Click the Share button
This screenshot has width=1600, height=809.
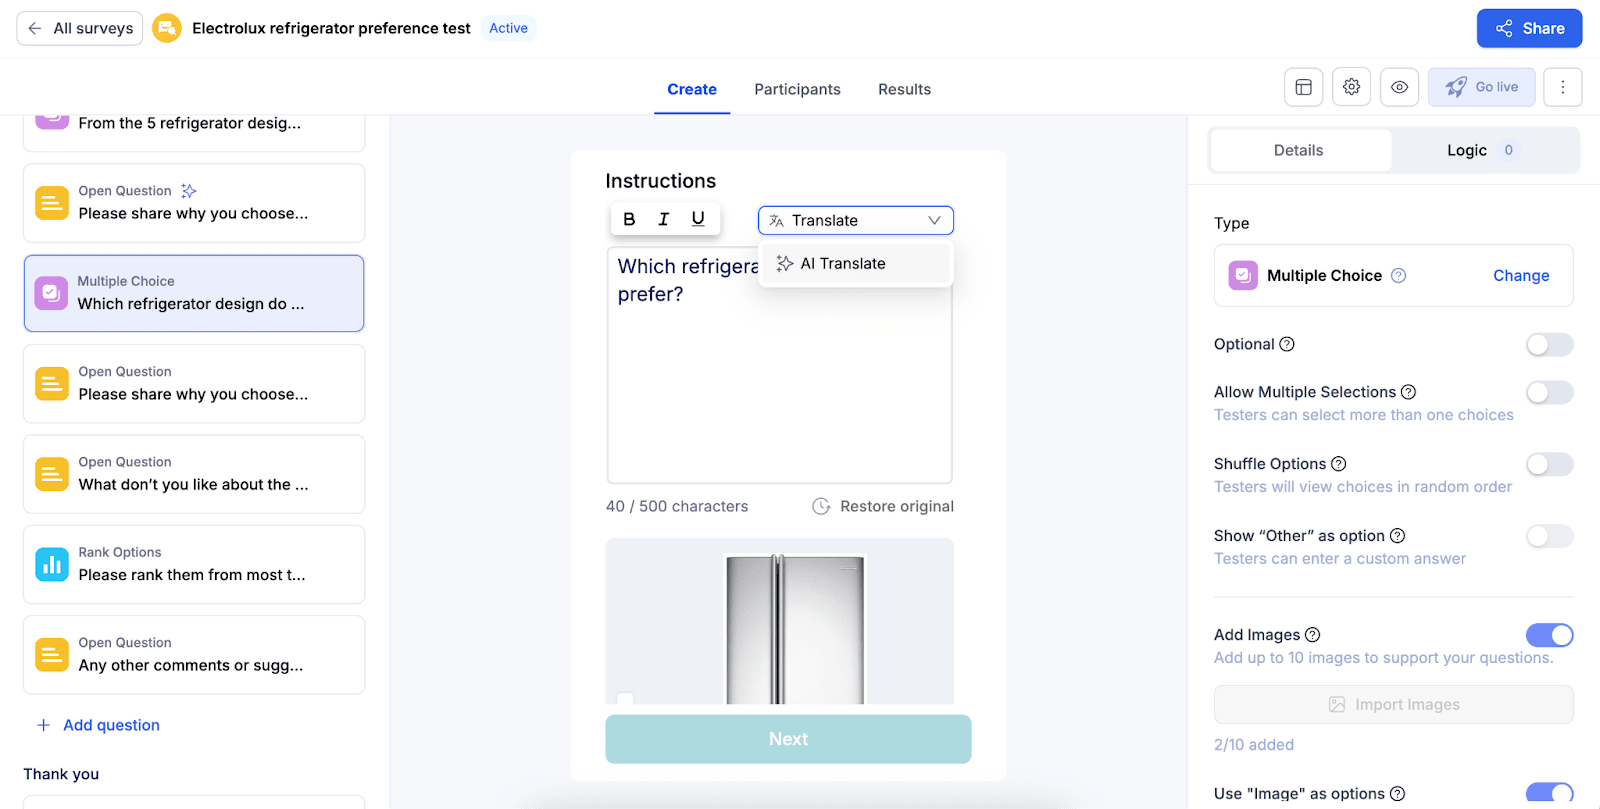[x=1529, y=28]
